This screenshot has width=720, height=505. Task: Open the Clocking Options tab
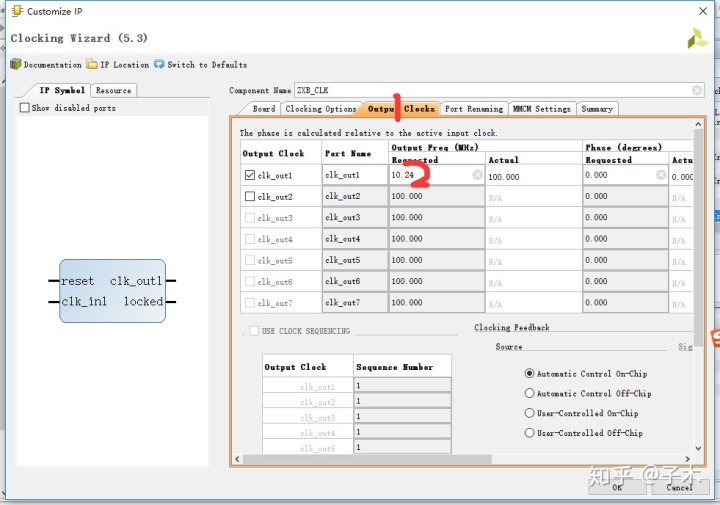[x=321, y=109]
